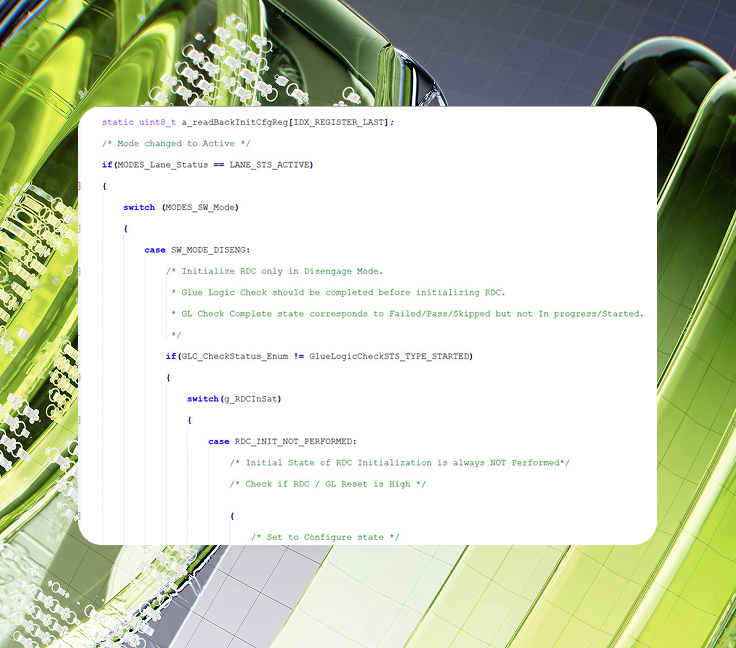The width and height of the screenshot is (736, 648).
Task: Click the 'Glue Logic Check should be' comment line
Action: (338, 292)
